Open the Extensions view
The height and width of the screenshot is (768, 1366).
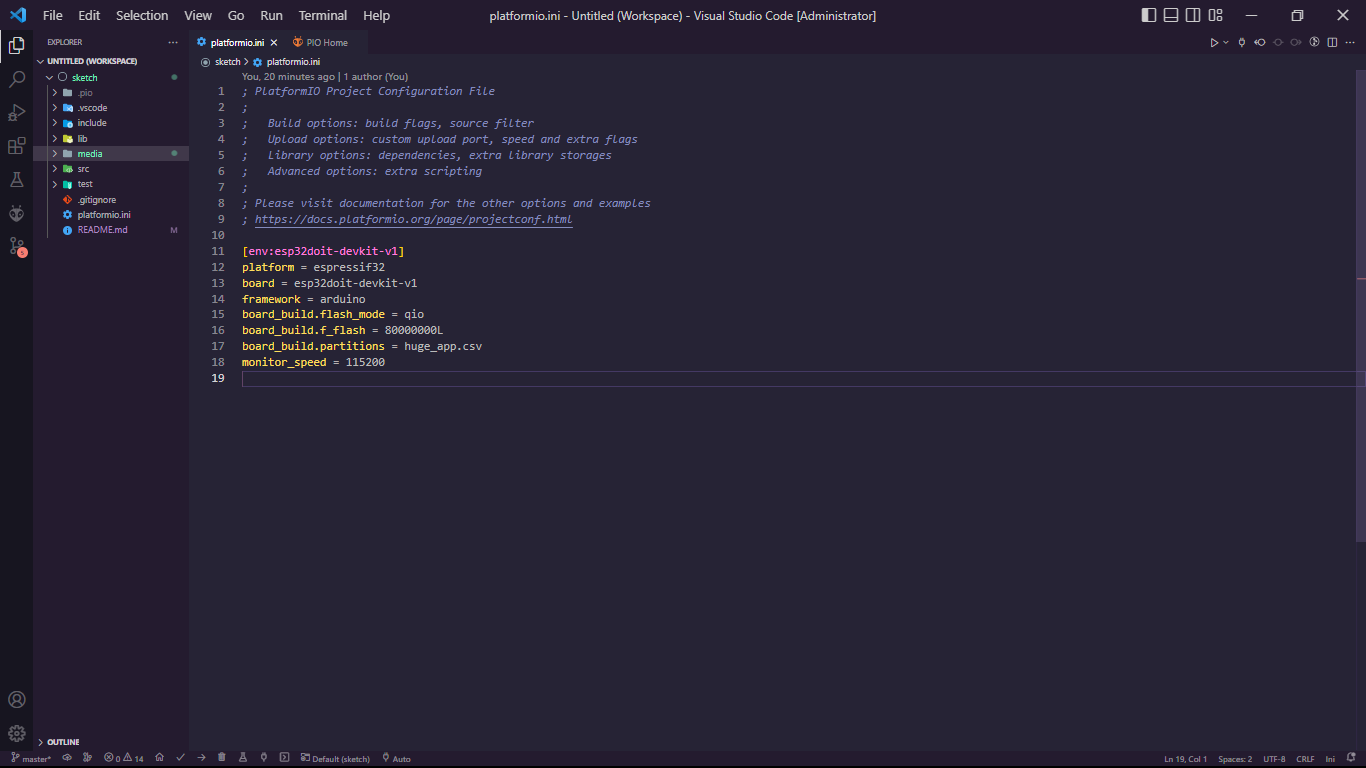tap(16, 146)
